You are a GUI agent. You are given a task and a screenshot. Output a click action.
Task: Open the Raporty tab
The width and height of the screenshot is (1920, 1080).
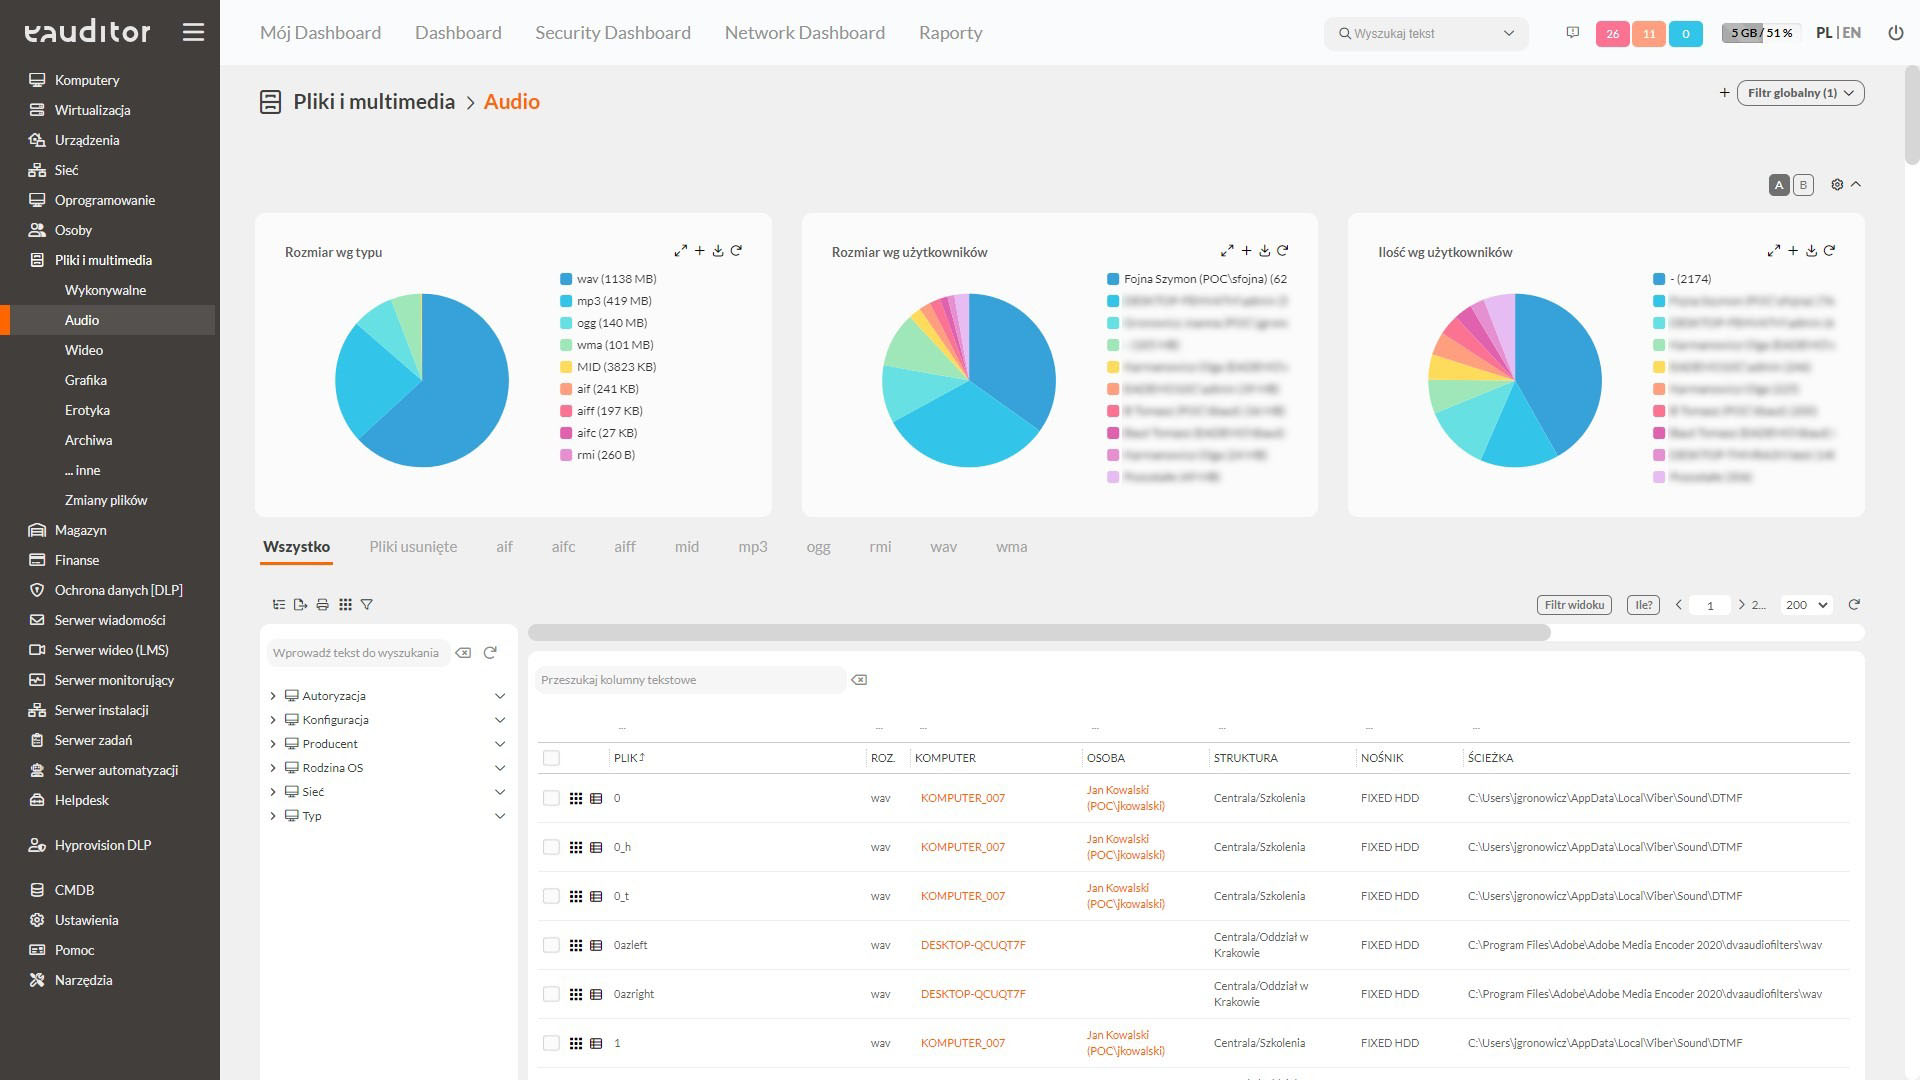pos(951,33)
